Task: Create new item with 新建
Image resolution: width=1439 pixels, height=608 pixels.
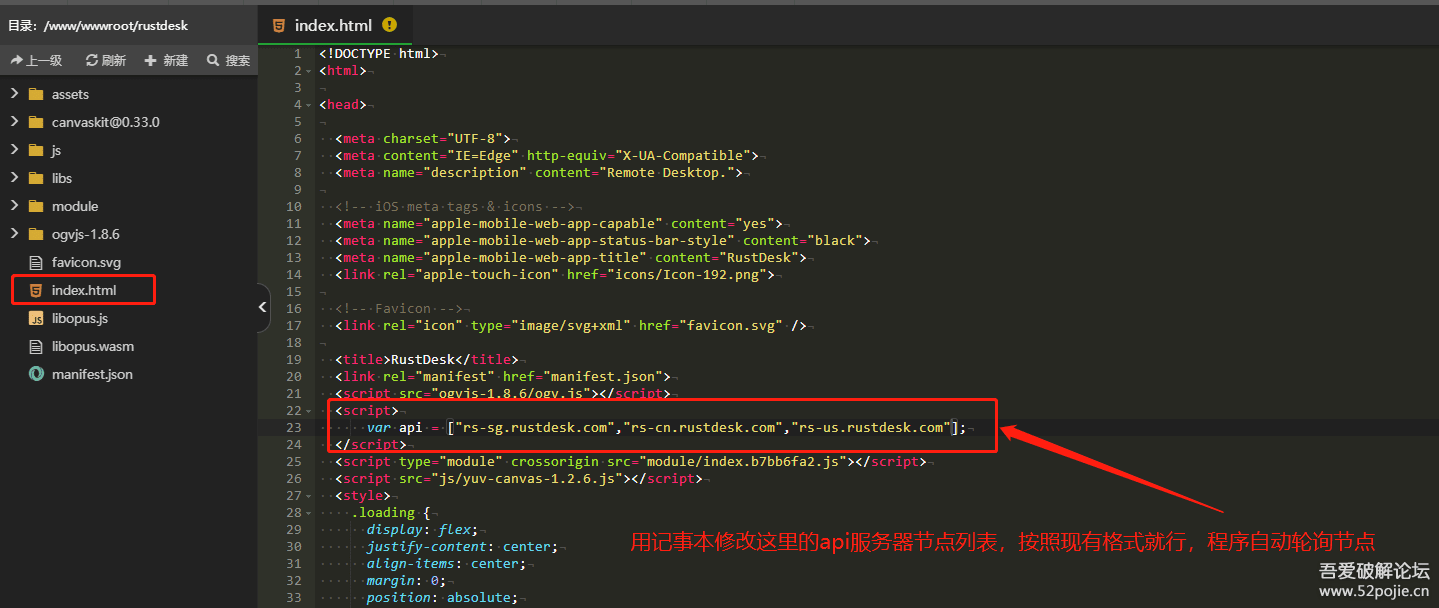Action: point(167,60)
